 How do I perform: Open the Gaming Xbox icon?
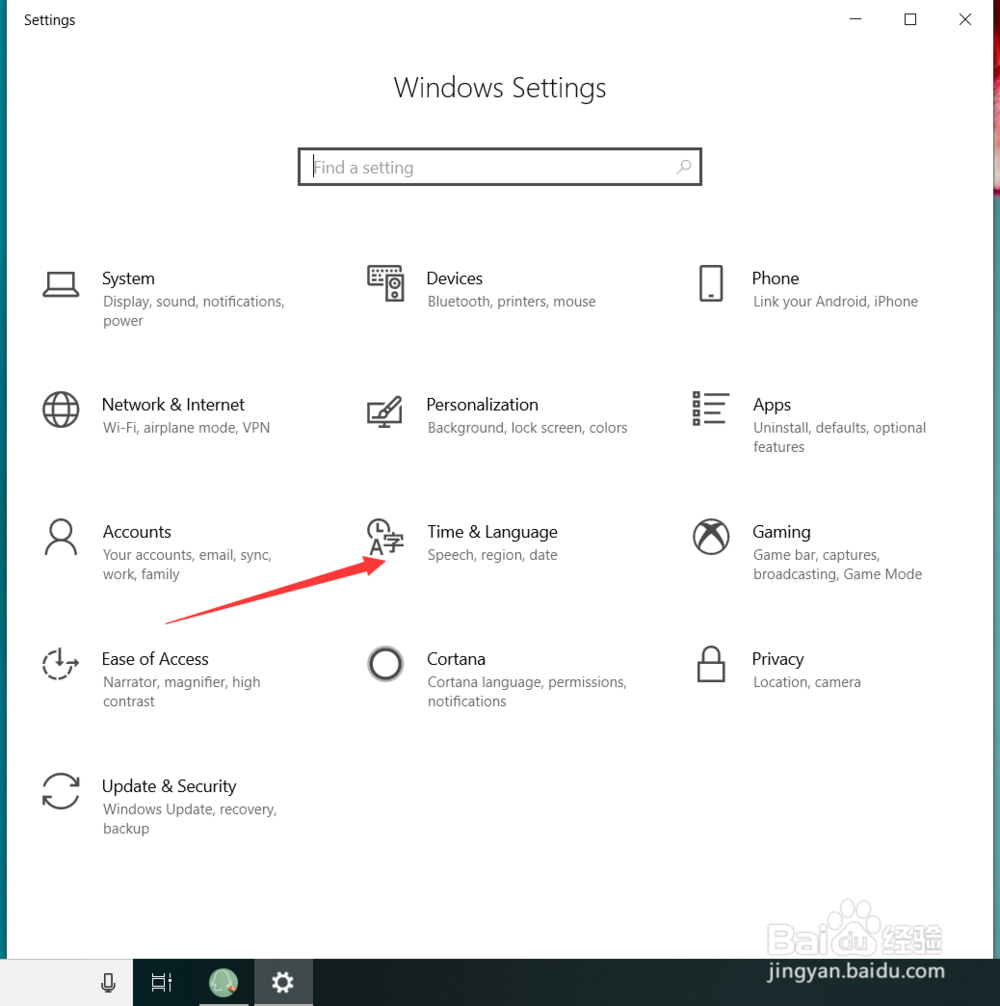click(711, 536)
